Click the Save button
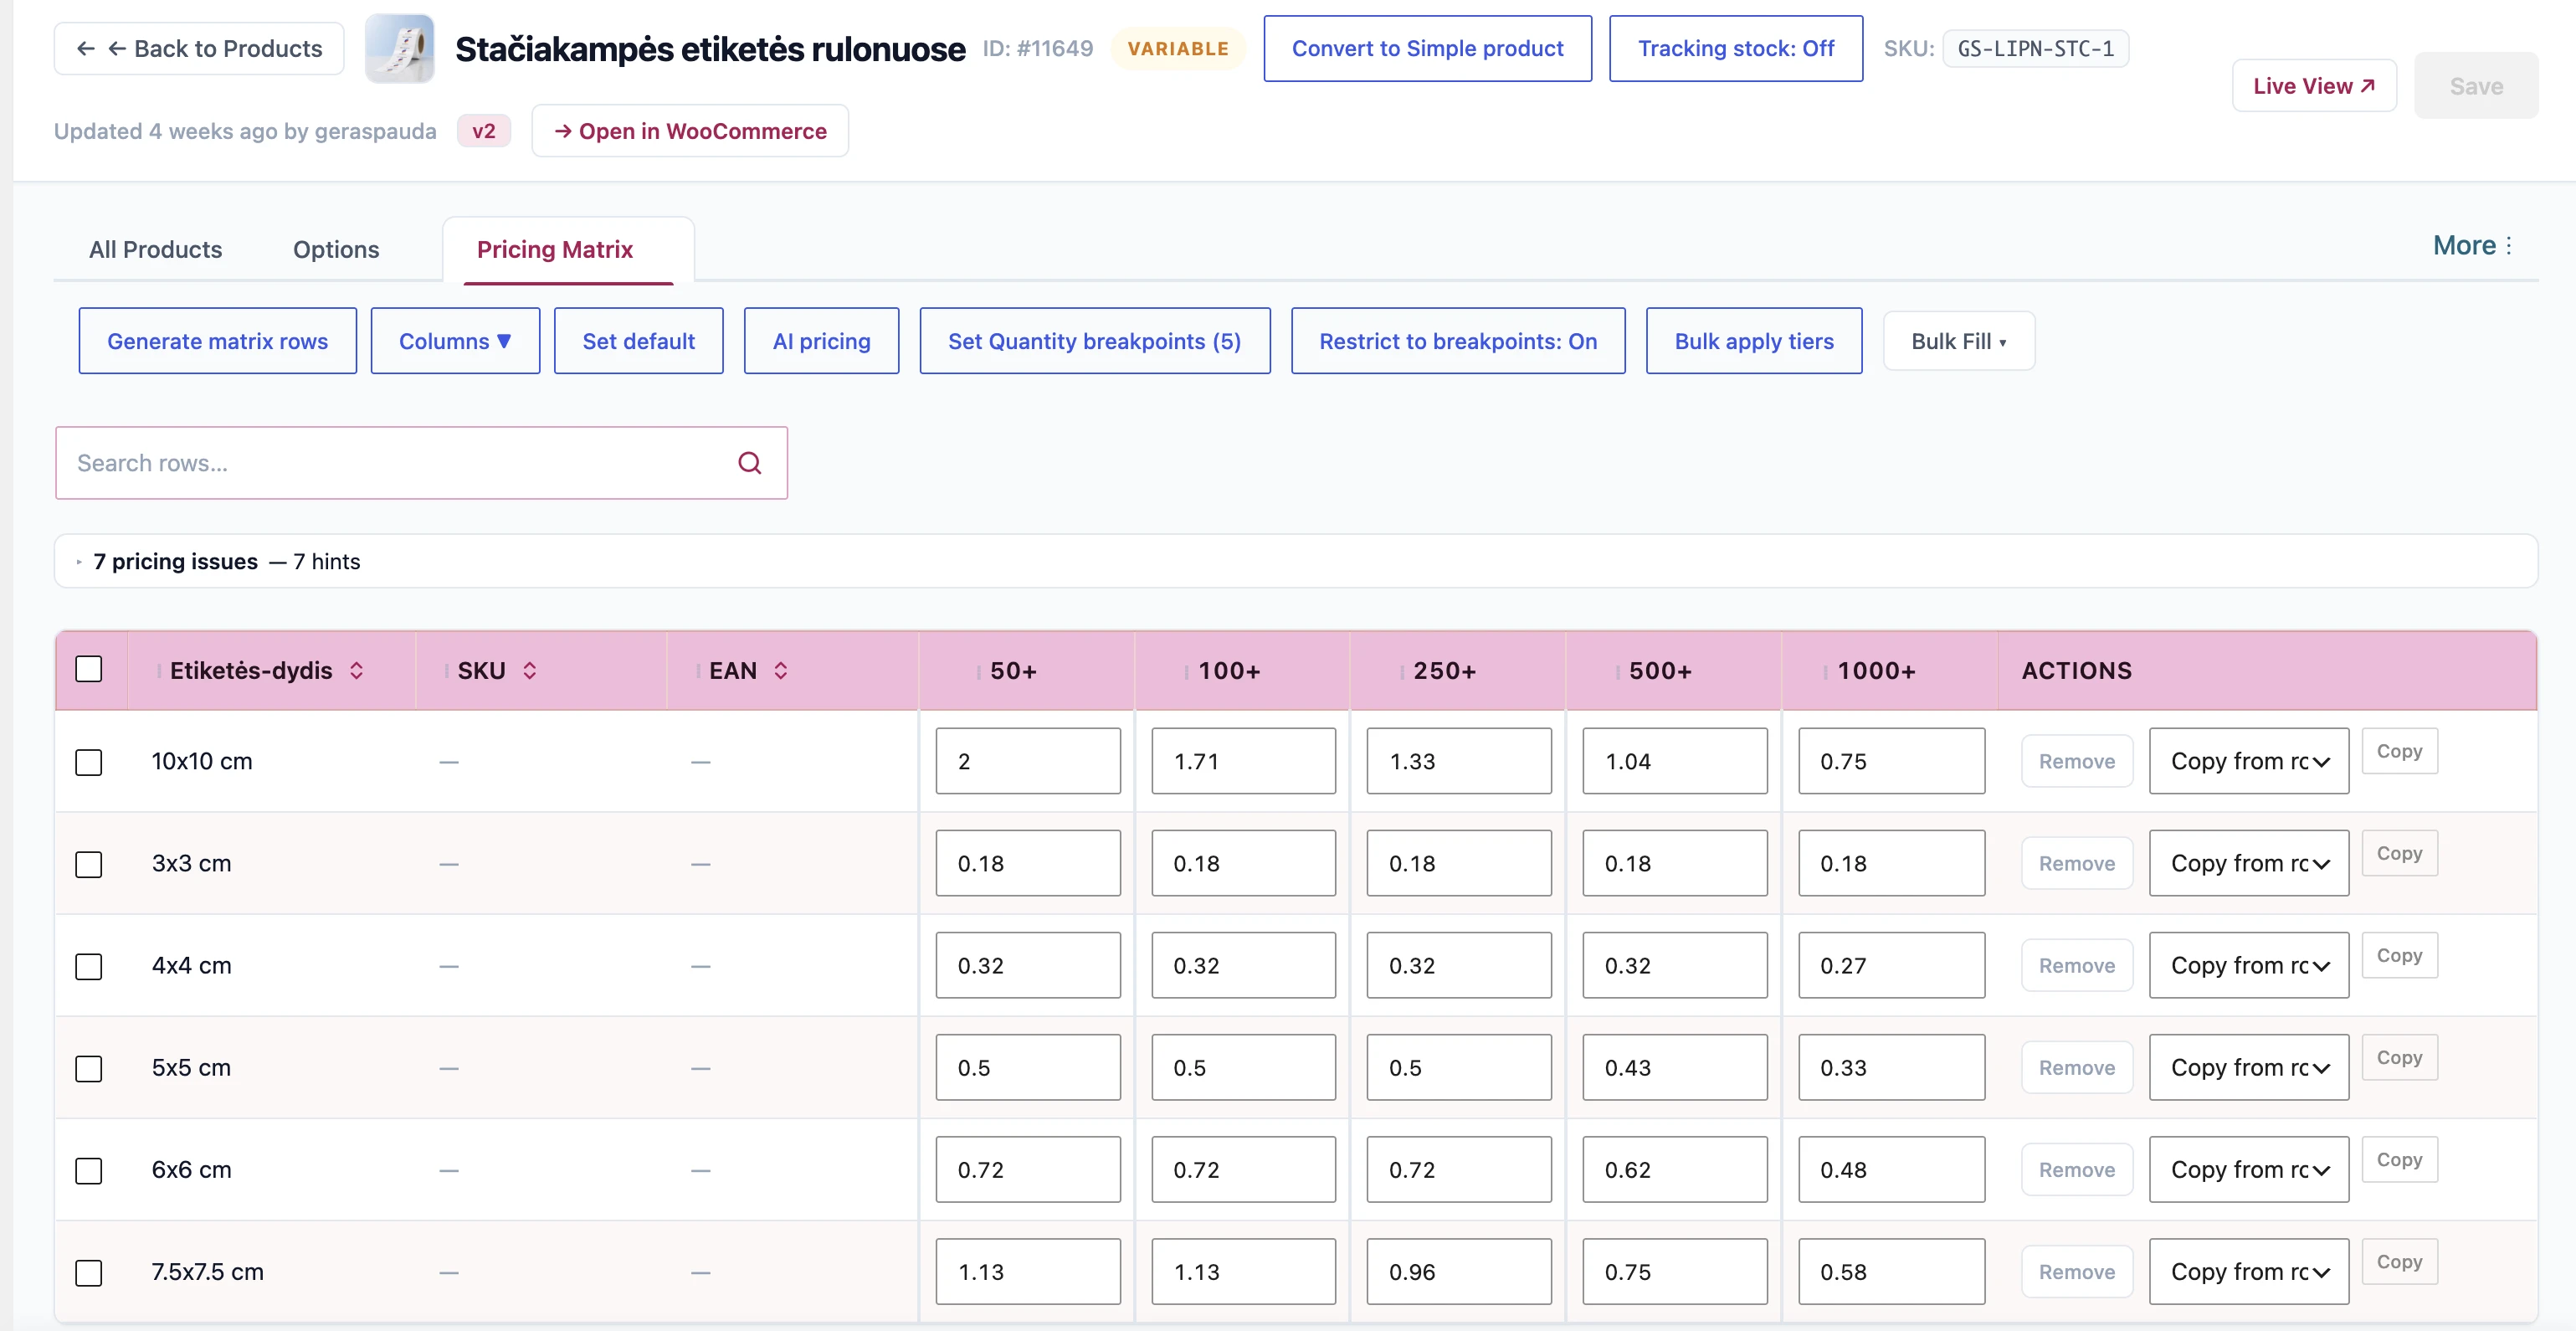This screenshot has width=2576, height=1331. [x=2476, y=86]
